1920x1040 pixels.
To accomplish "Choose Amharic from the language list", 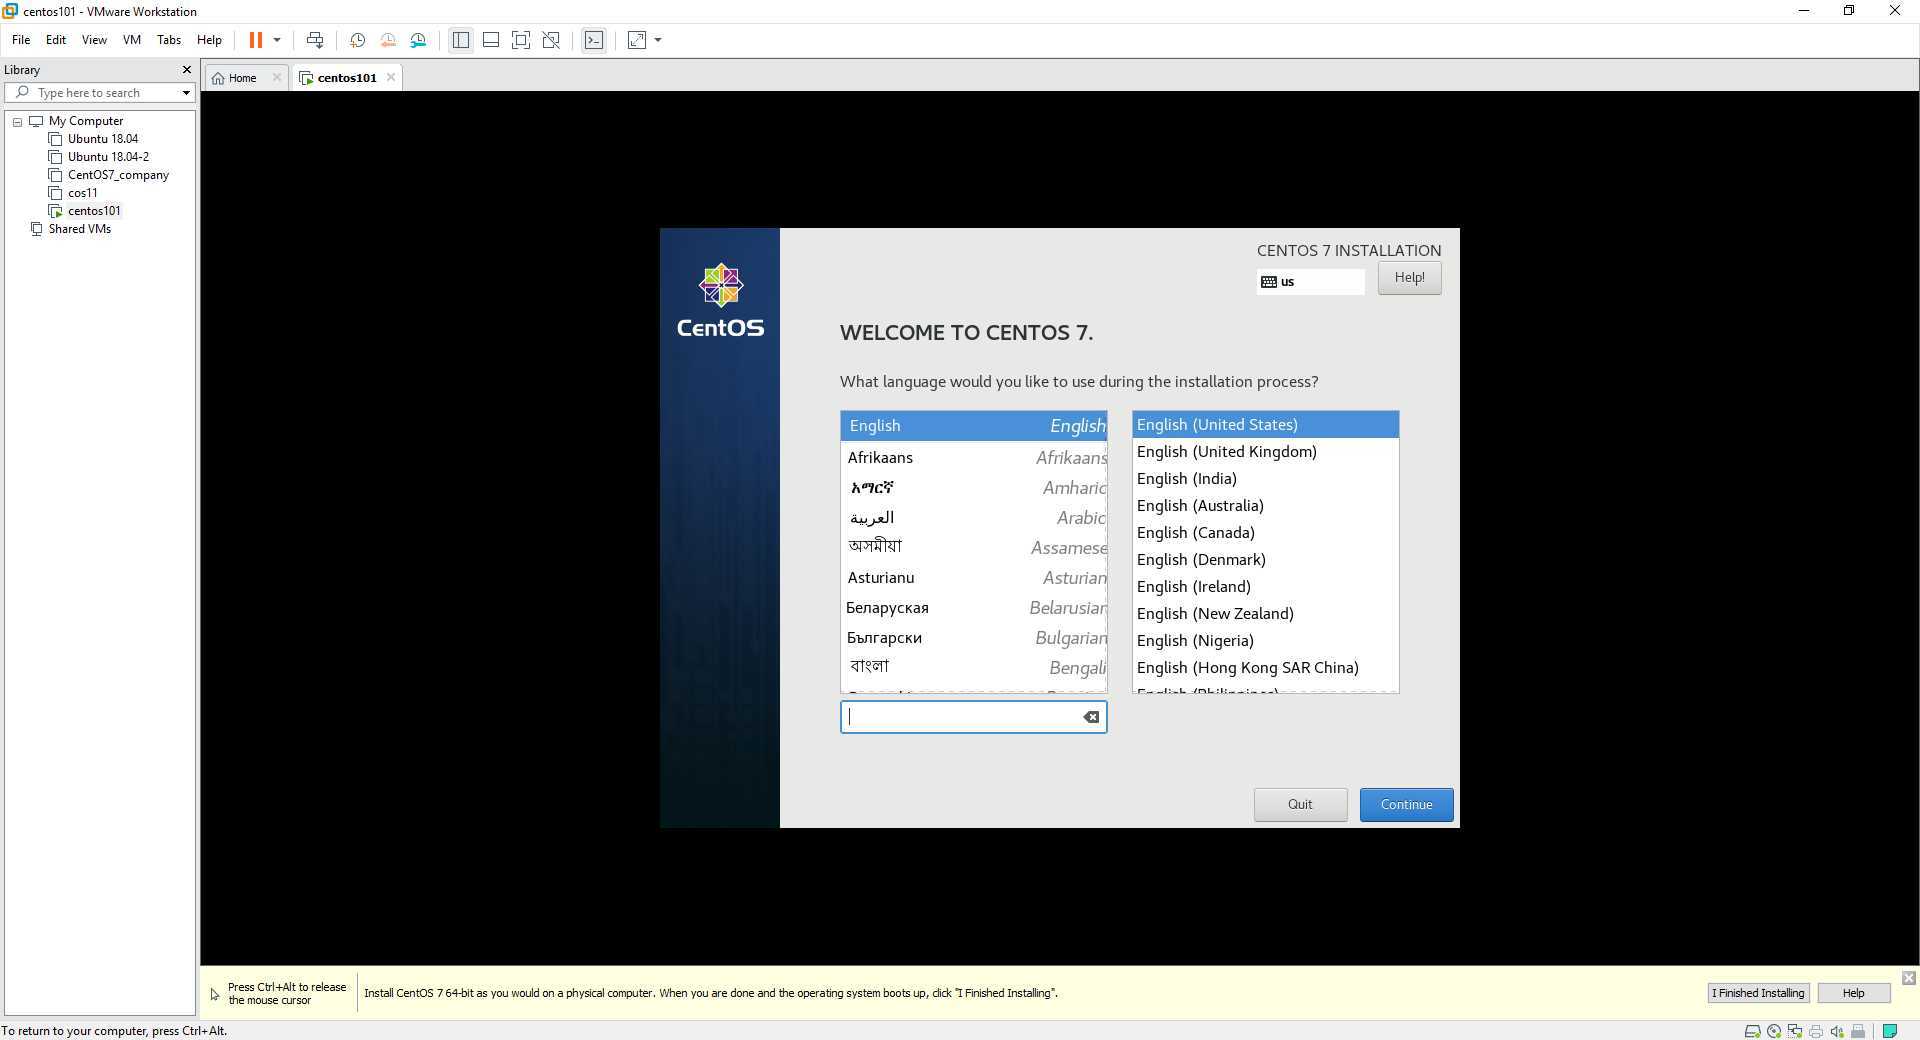I will click(x=974, y=488).
